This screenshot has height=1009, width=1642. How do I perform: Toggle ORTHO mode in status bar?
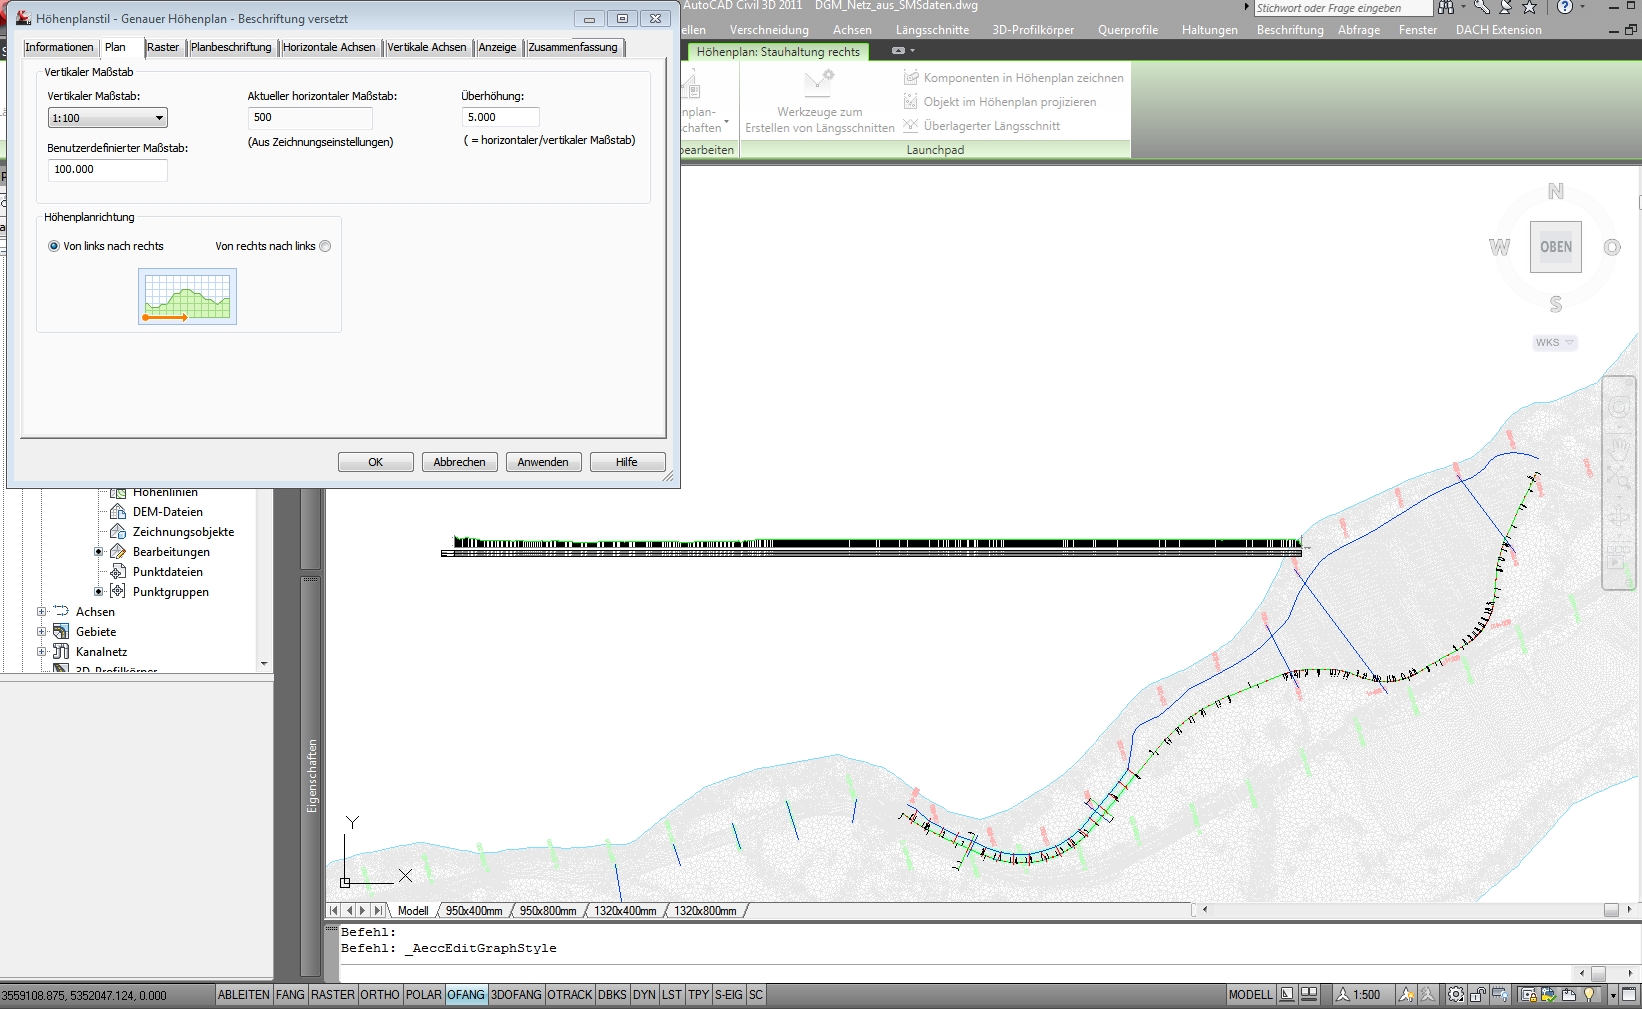click(380, 995)
